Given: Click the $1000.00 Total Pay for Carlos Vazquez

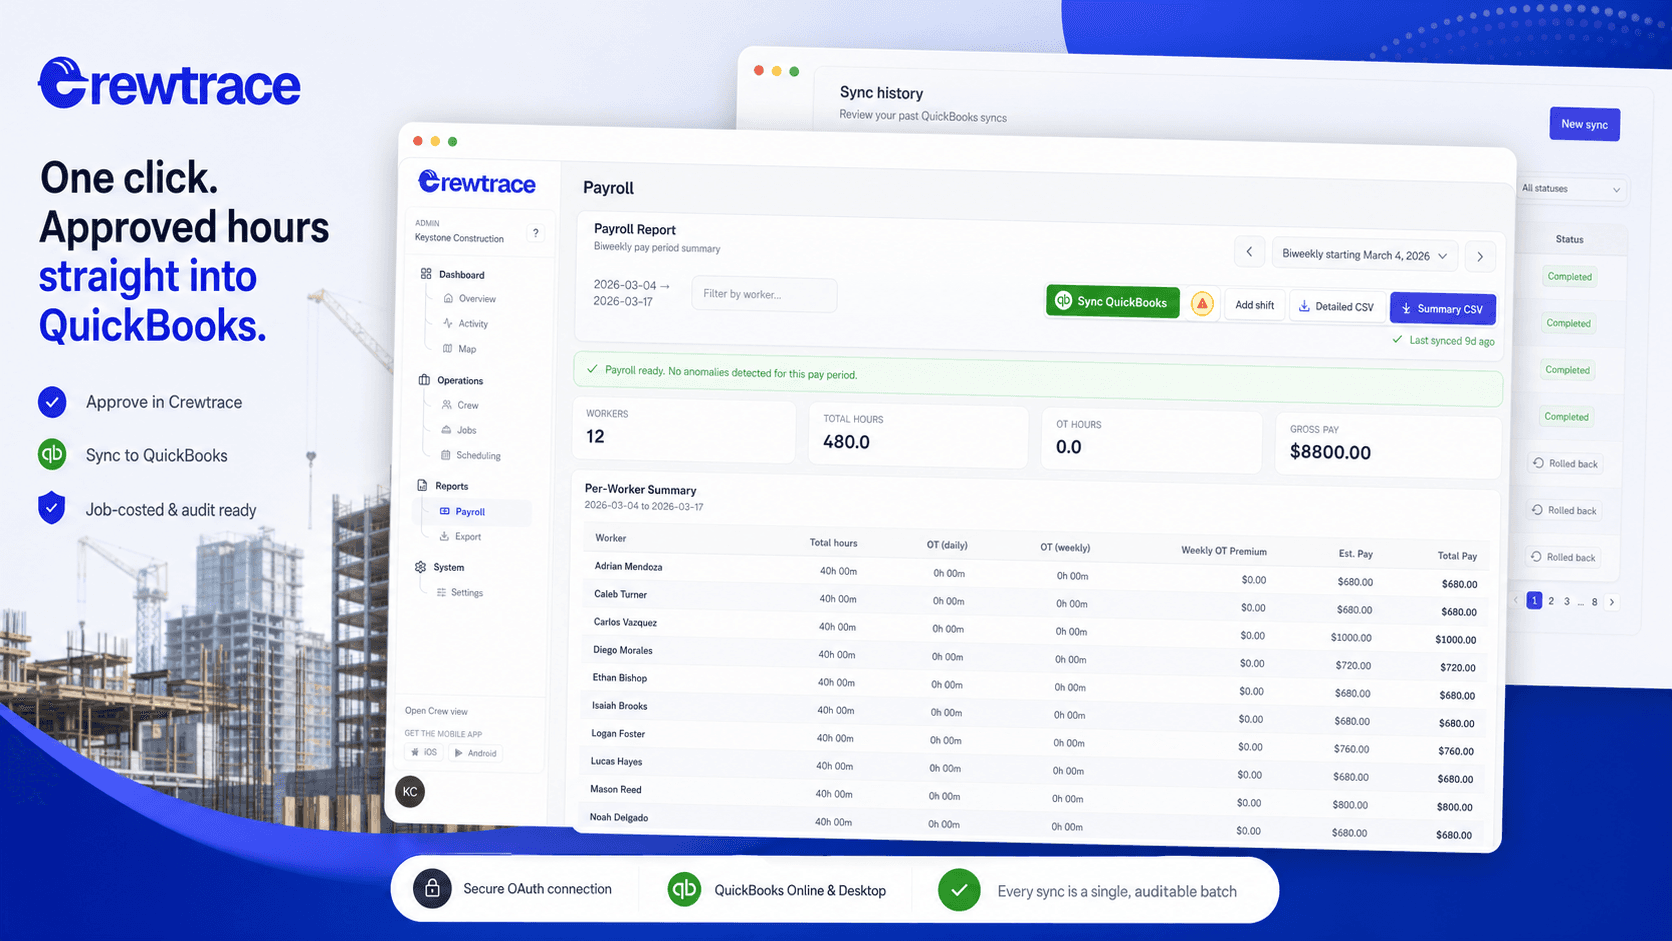Looking at the screenshot, I should pyautogui.click(x=1455, y=640).
